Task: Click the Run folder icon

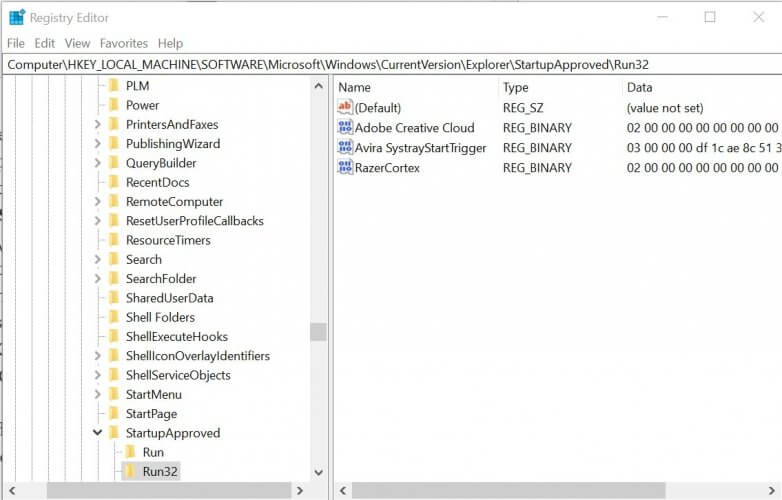Action: [x=131, y=452]
